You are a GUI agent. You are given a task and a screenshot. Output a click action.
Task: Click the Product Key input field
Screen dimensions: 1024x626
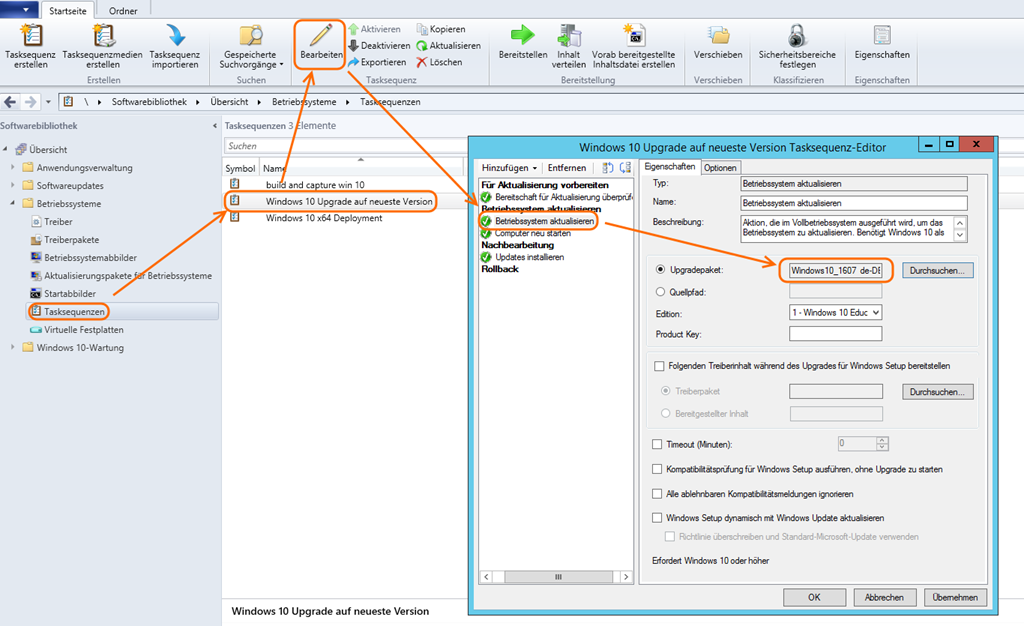click(x=835, y=334)
